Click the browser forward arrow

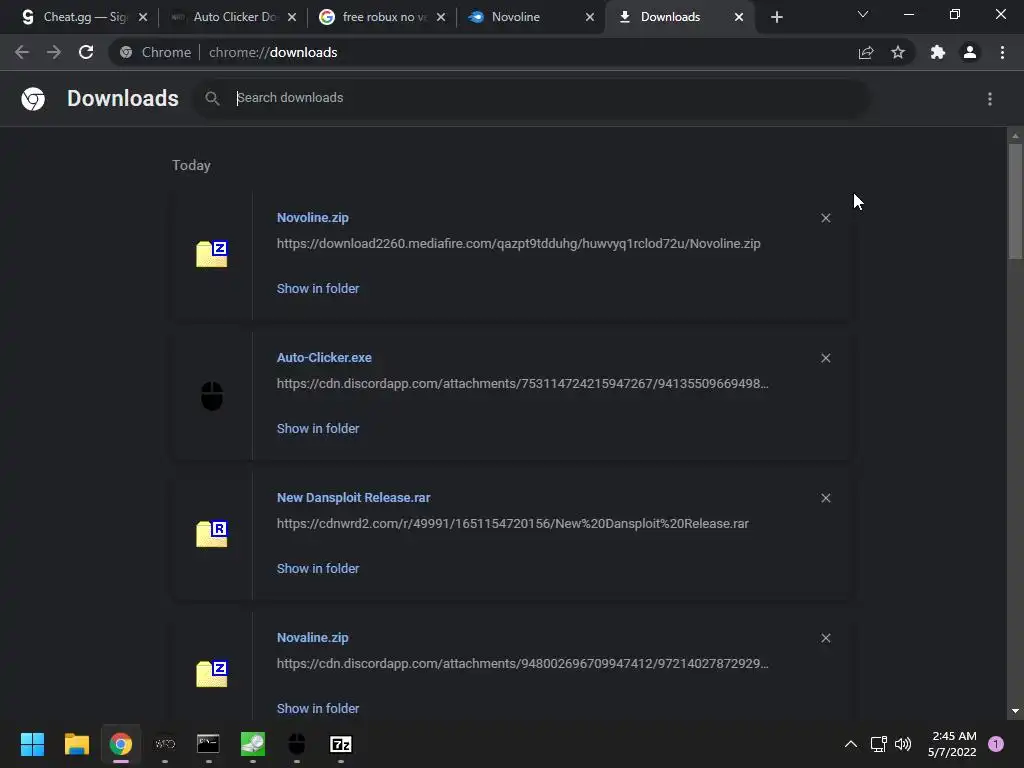pyautogui.click(x=54, y=52)
